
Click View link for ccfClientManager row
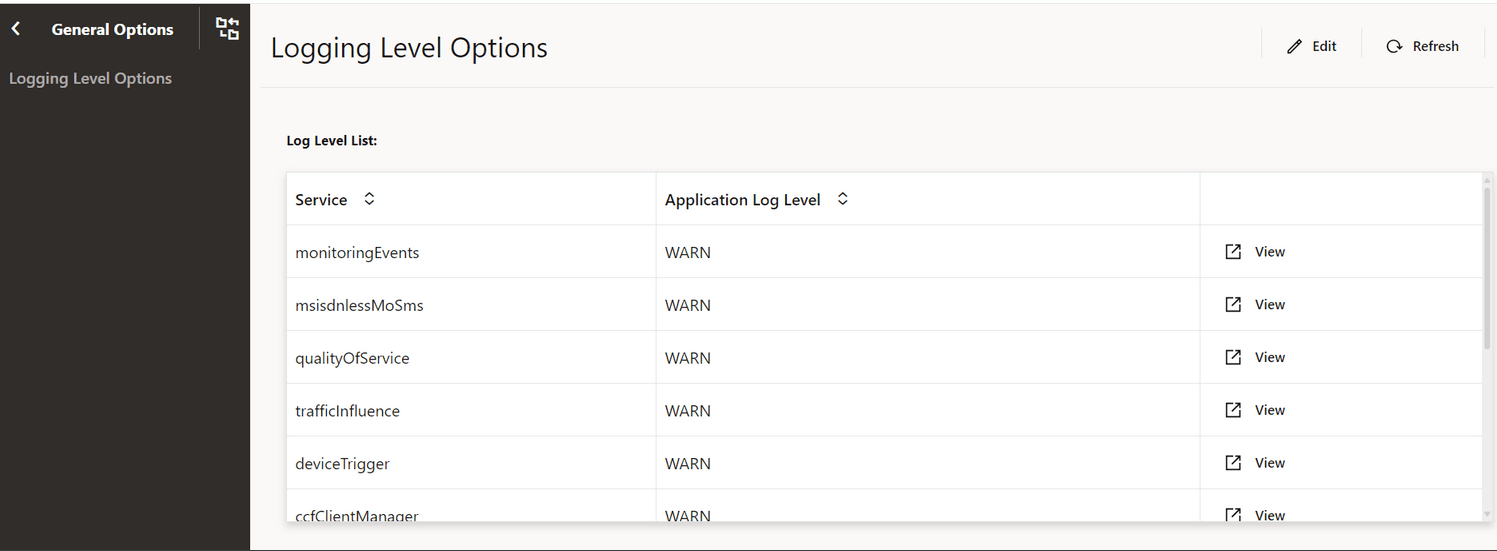[1270, 515]
